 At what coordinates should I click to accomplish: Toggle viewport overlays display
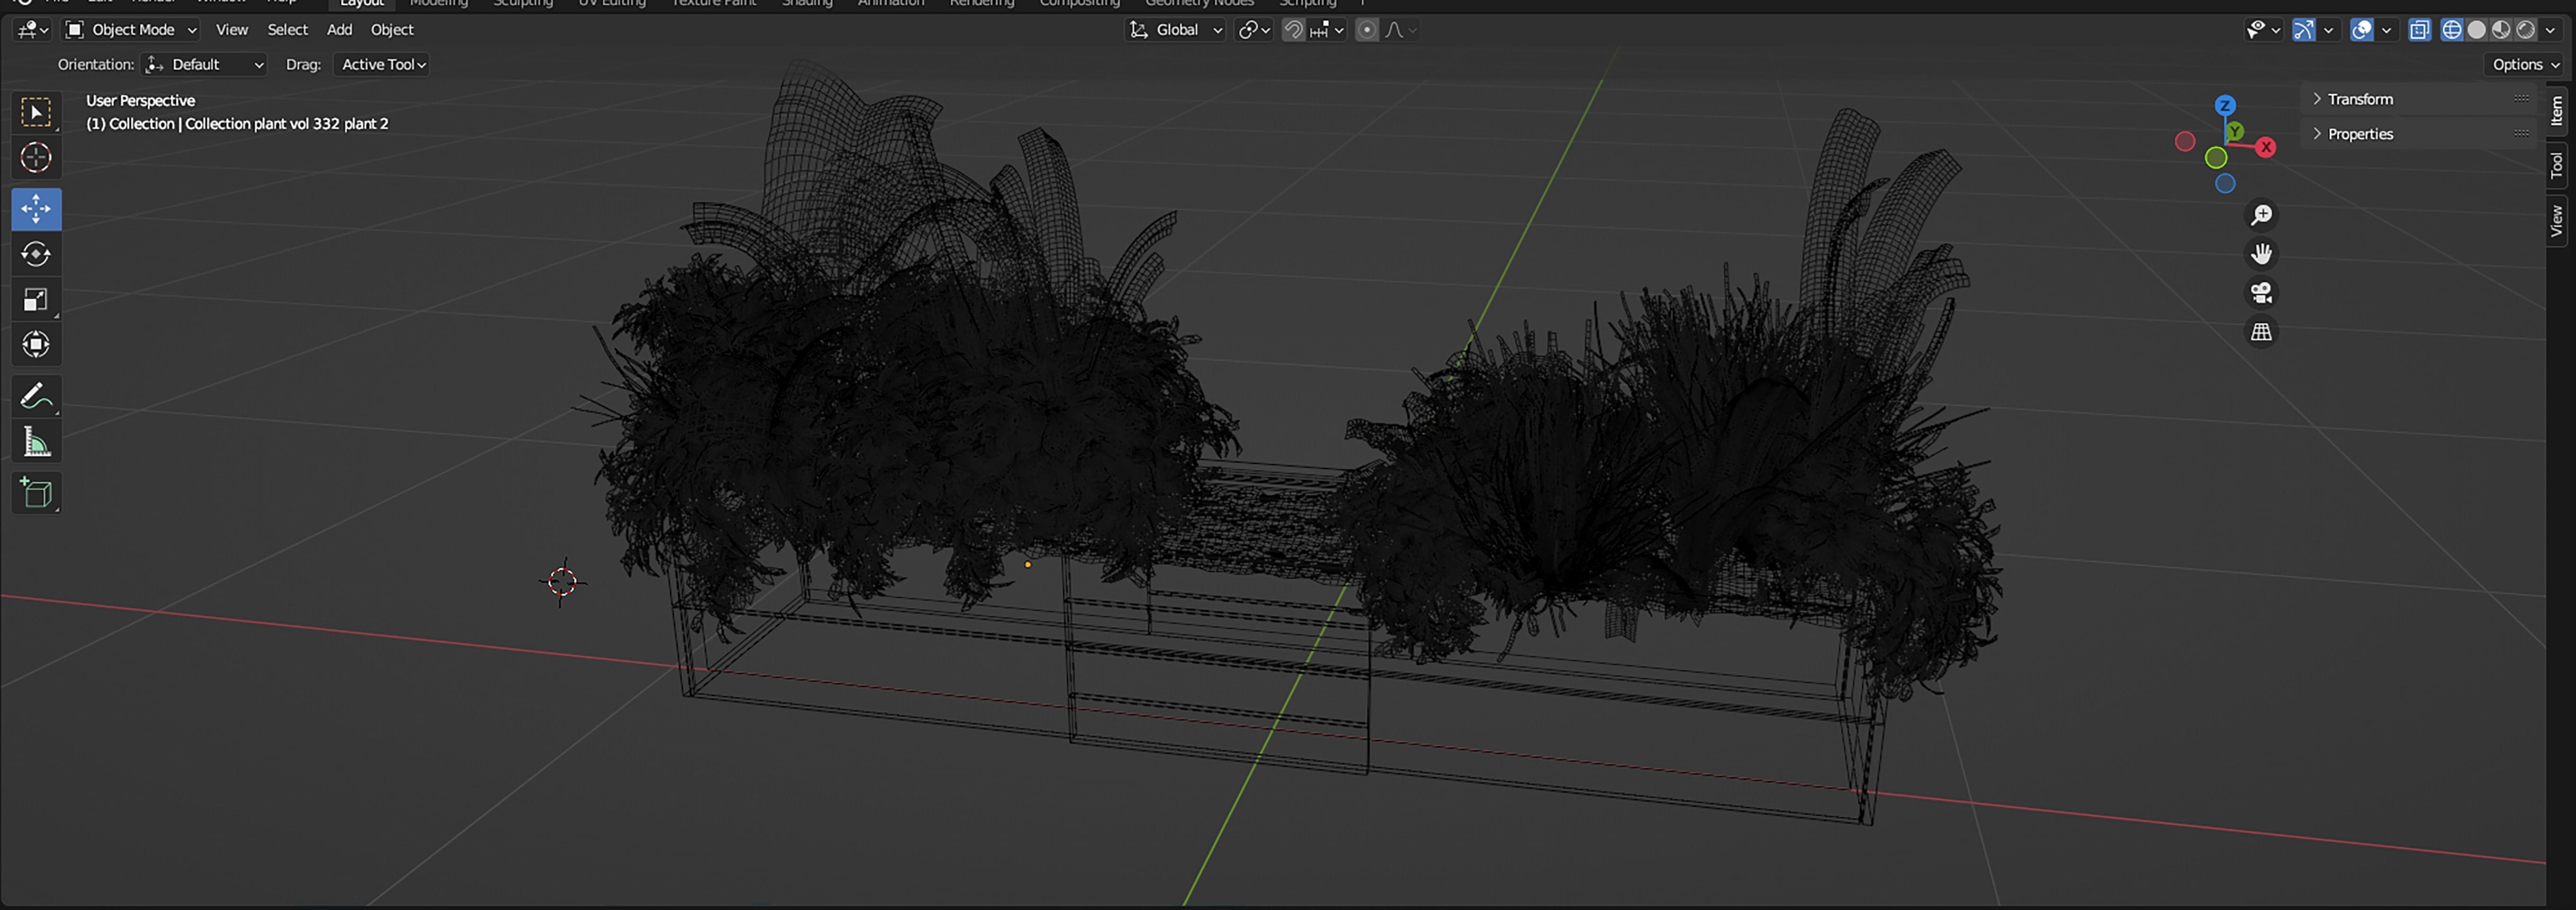[2362, 30]
